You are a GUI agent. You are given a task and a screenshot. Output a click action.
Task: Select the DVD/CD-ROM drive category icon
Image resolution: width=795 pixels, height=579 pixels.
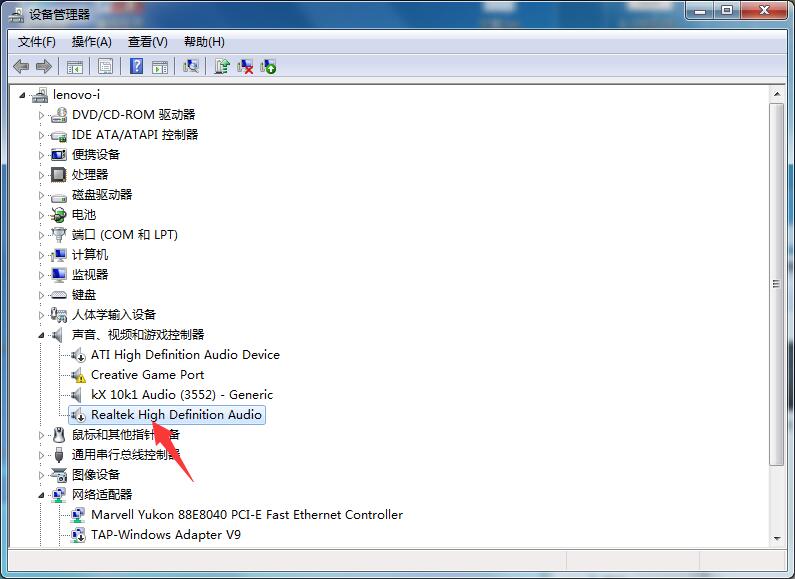pyautogui.click(x=59, y=115)
